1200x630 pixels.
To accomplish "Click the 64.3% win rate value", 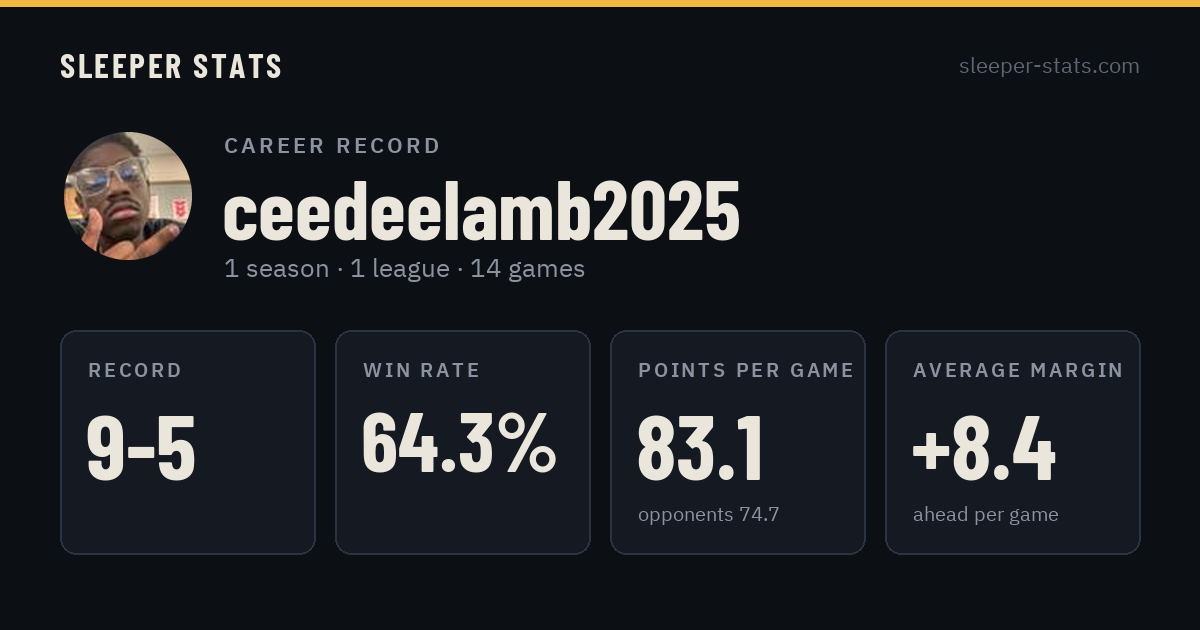I will pos(459,442).
